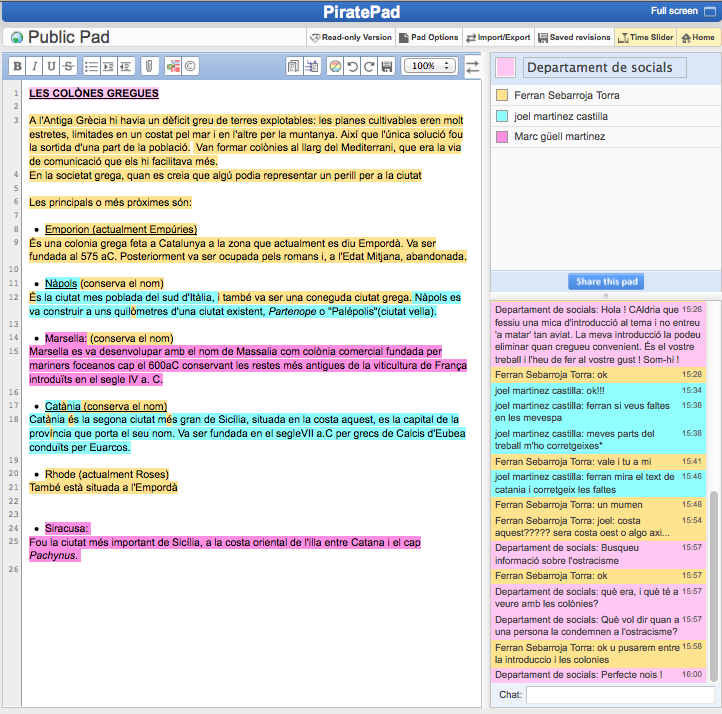Toggle the Full screen icon
722x714 pixels.
pyautogui.click(x=710, y=12)
